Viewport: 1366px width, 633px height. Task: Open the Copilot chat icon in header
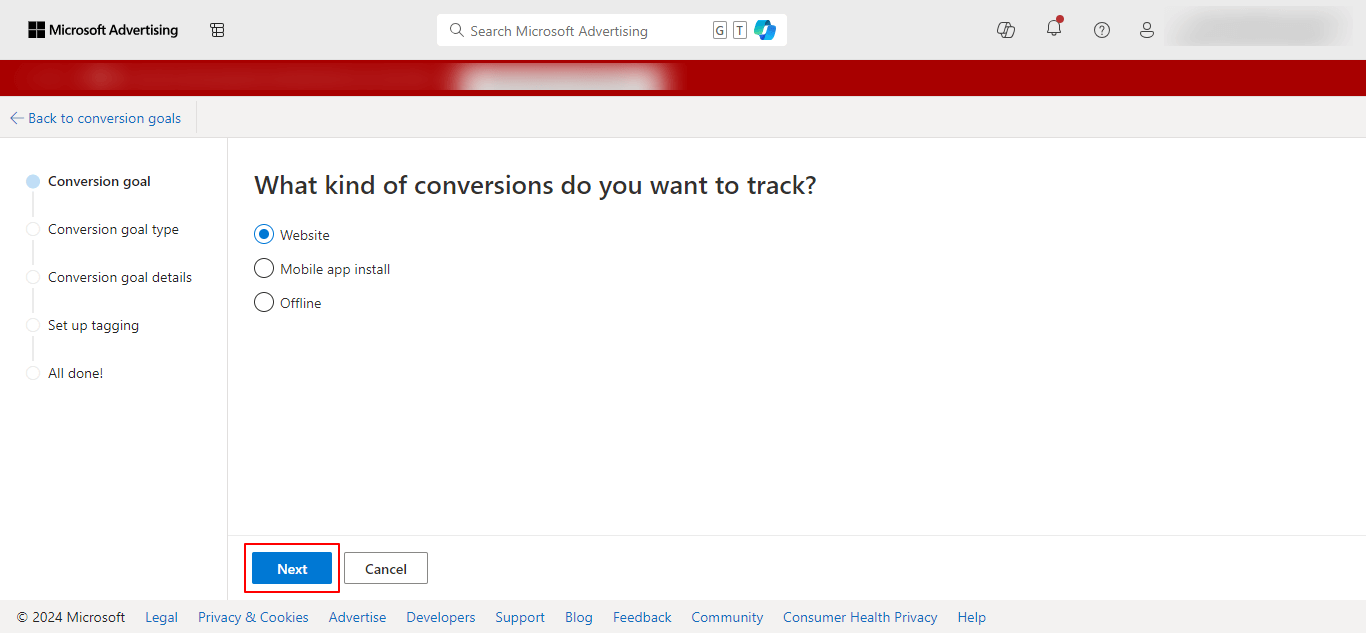point(1006,30)
